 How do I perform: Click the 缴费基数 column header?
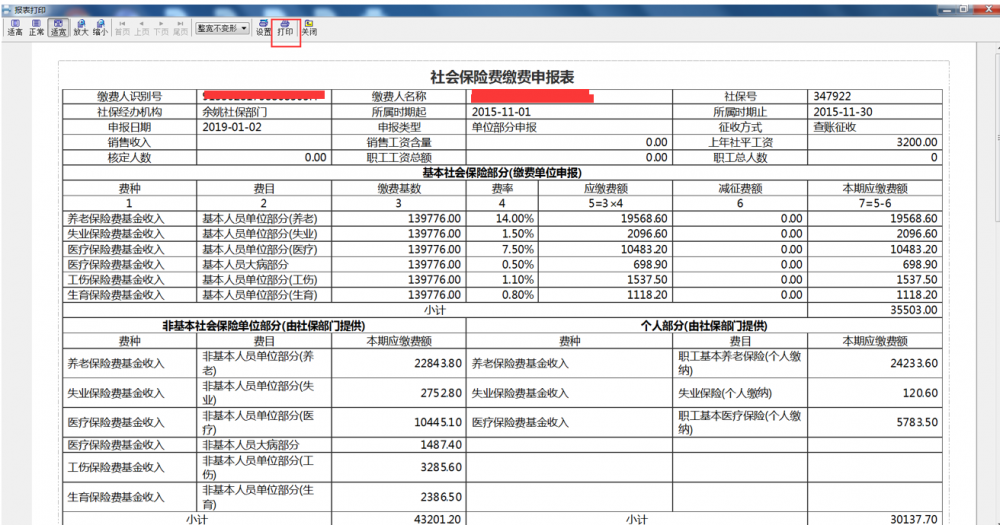point(399,188)
